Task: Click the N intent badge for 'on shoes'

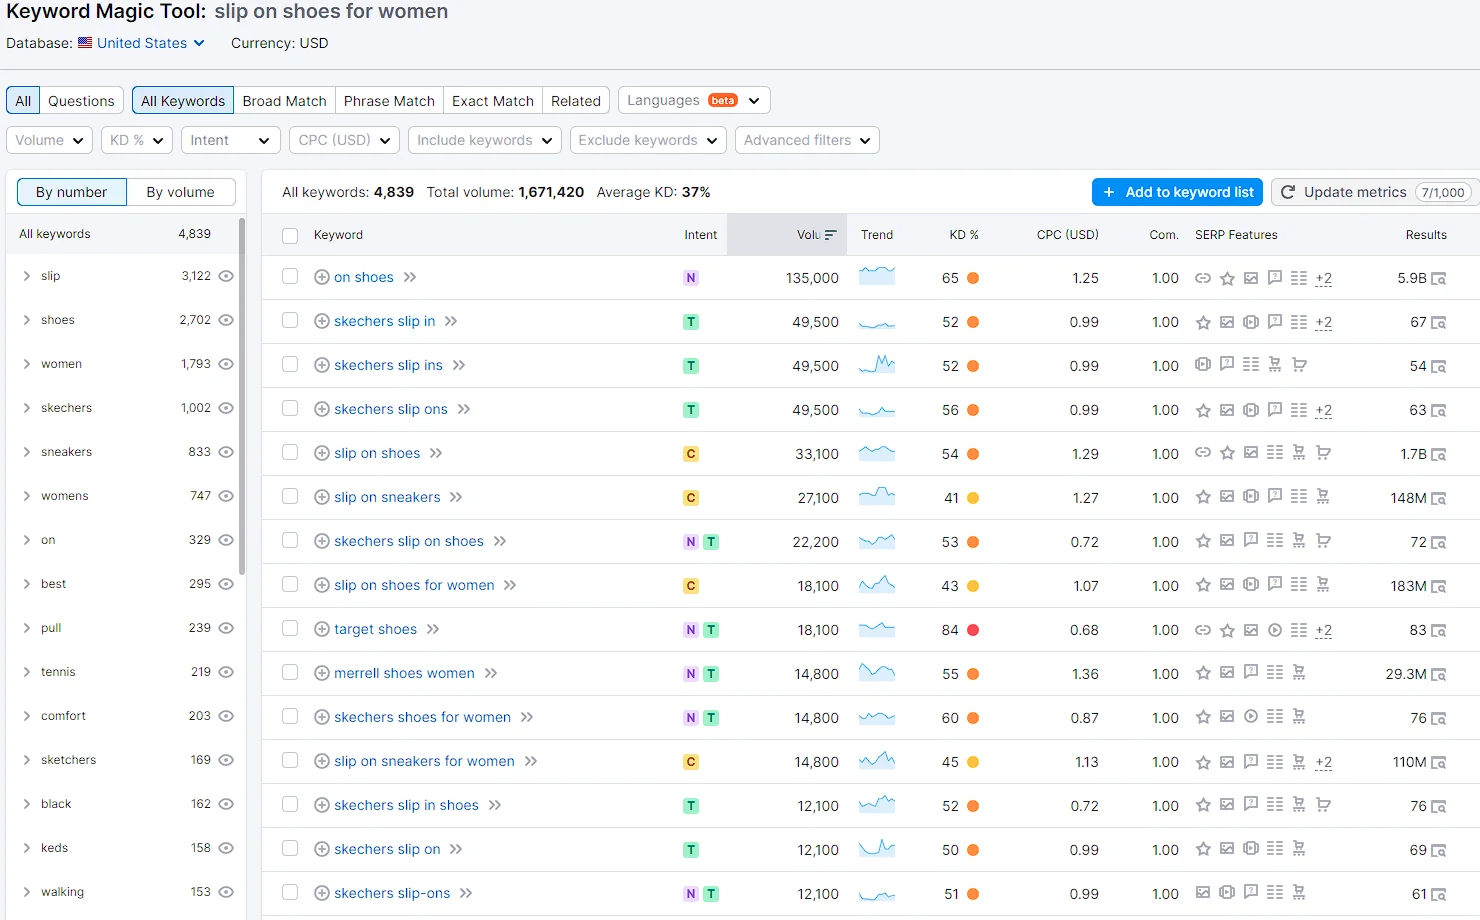Action: 691,278
